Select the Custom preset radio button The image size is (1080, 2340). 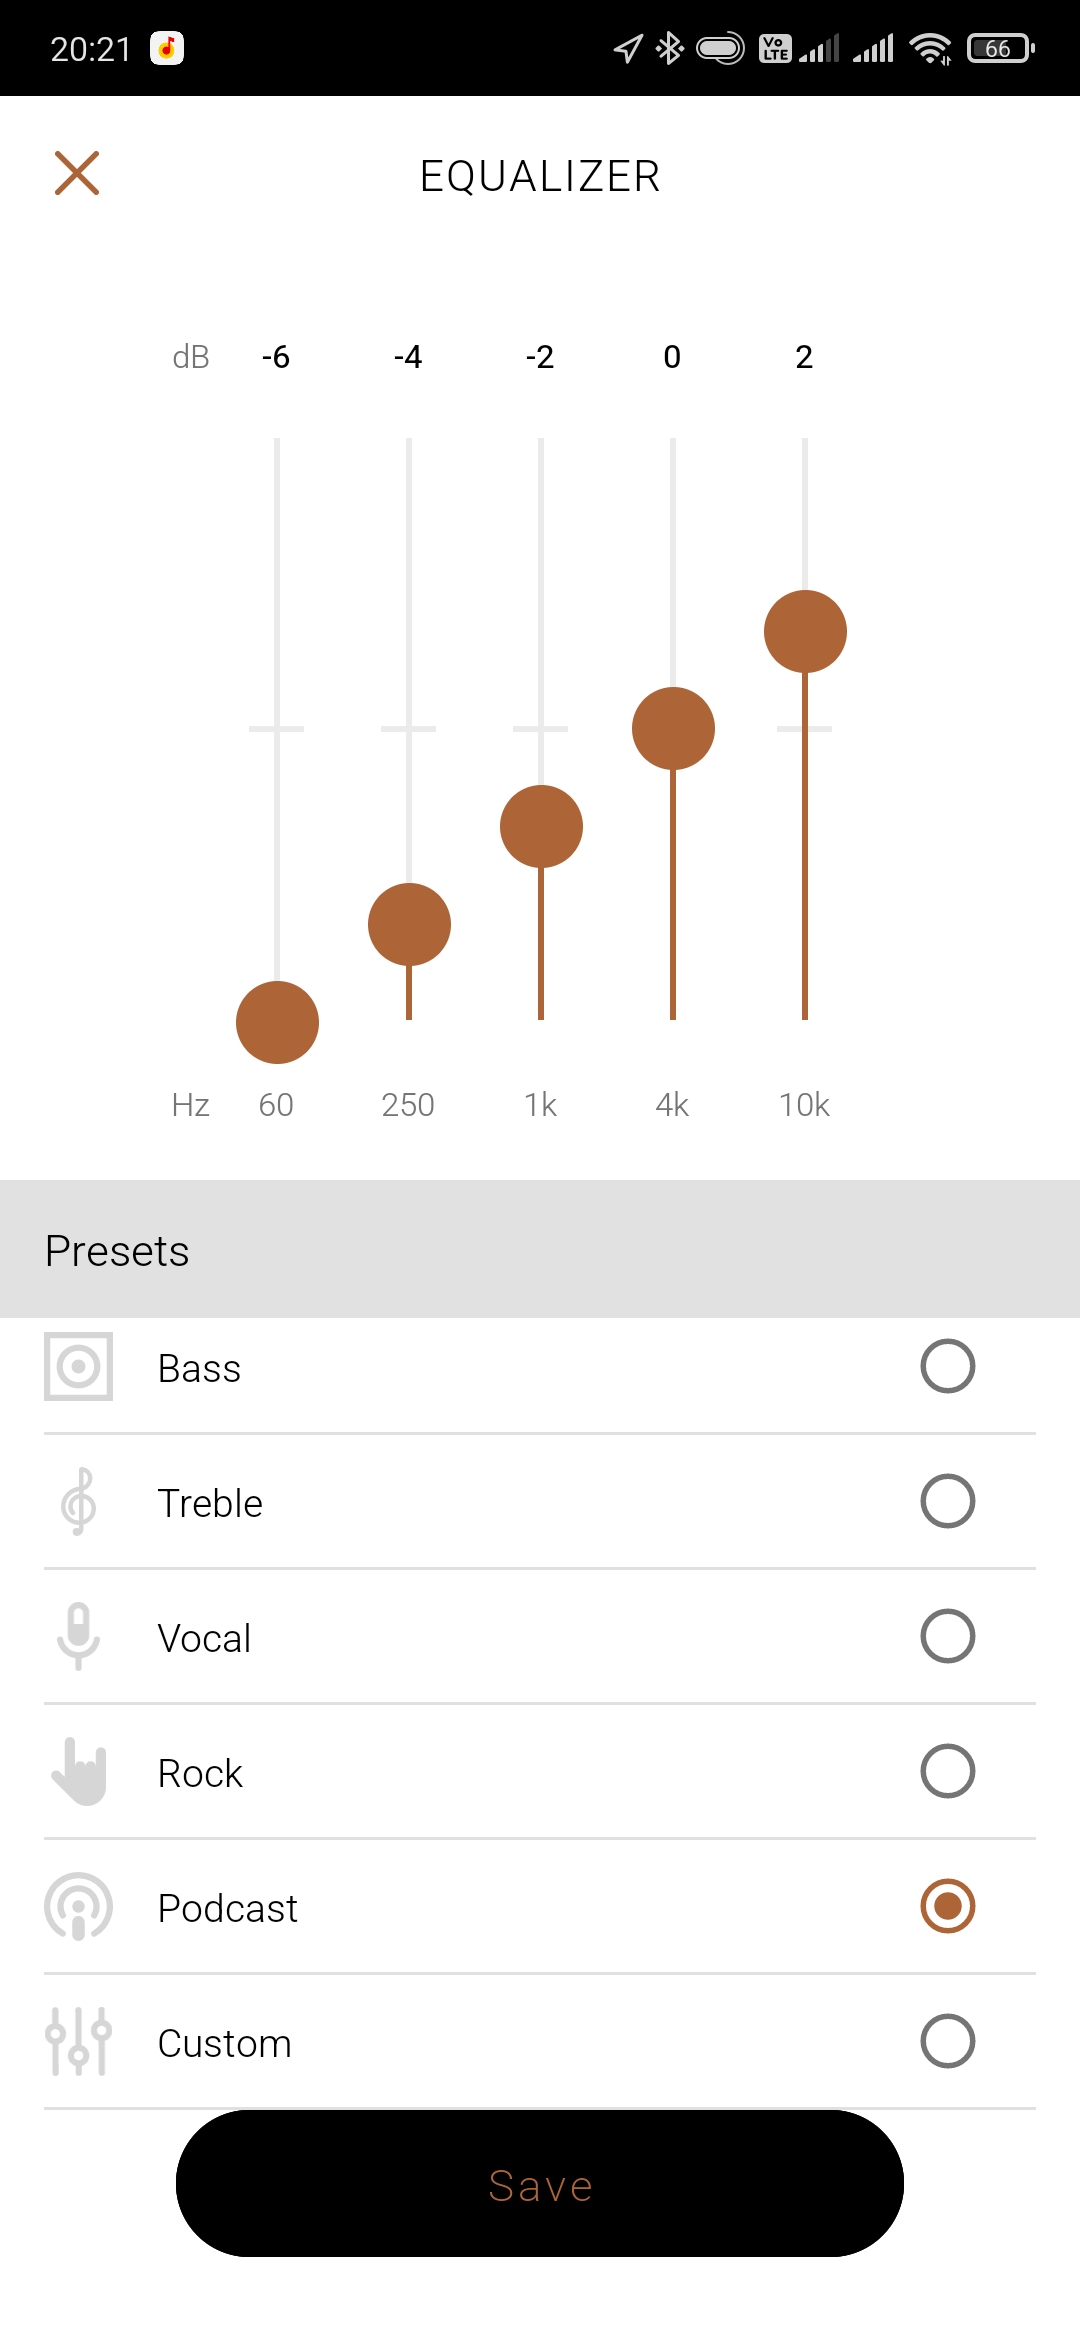[947, 2042]
